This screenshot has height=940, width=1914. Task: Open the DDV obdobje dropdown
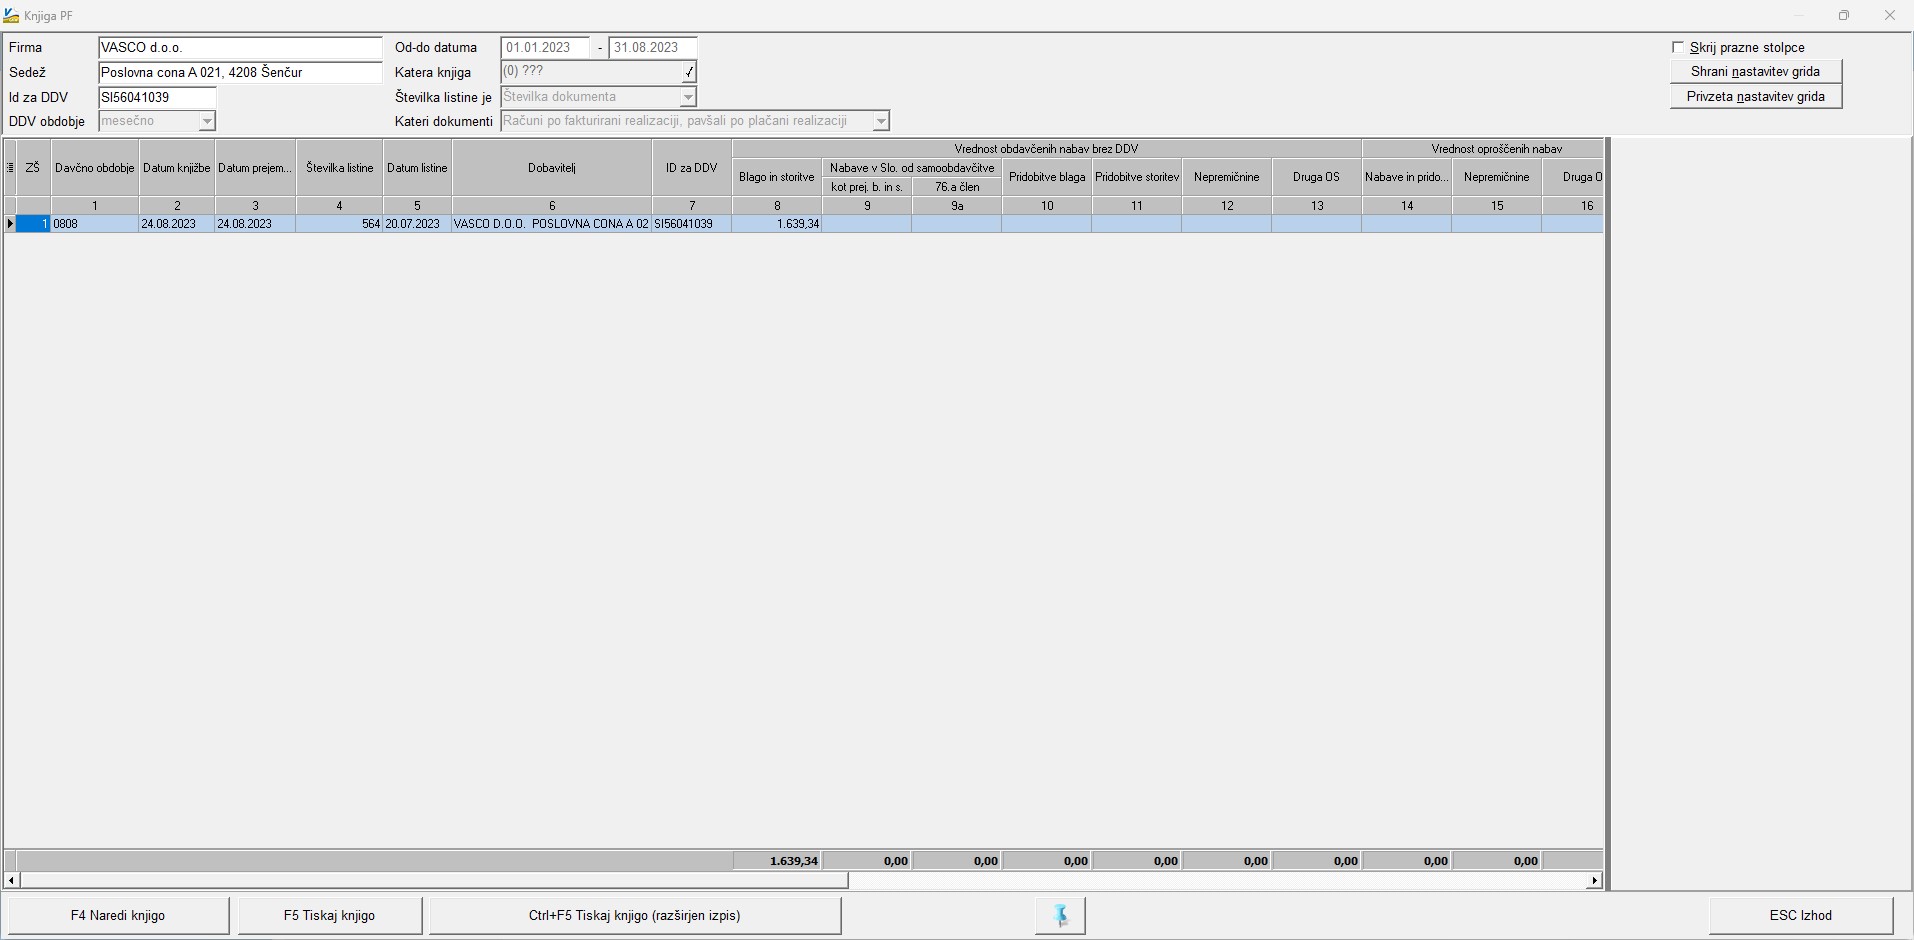207,121
